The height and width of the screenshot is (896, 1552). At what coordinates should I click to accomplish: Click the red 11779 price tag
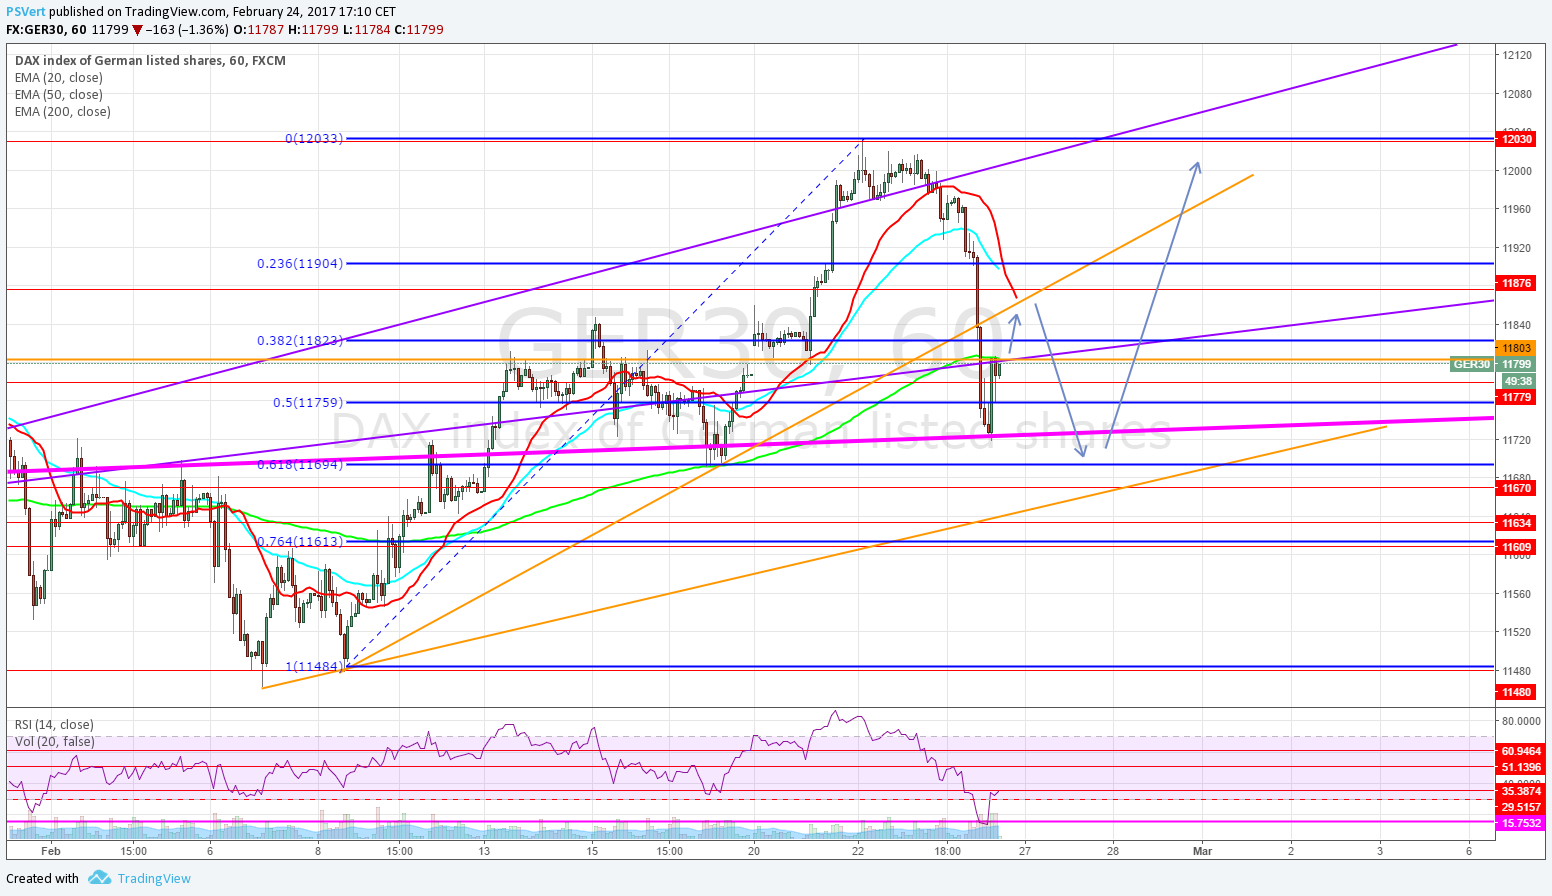pos(1516,398)
